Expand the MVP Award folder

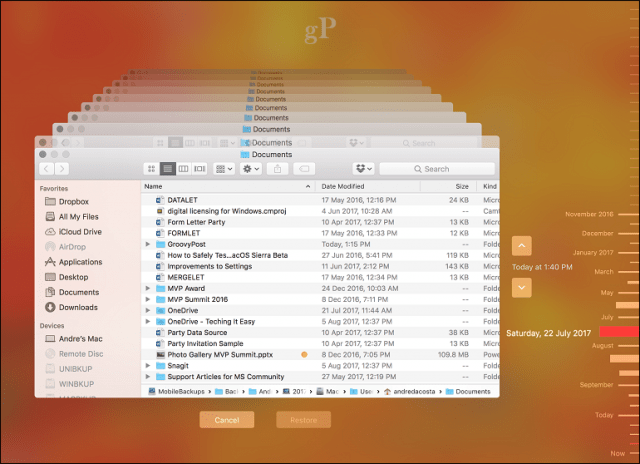coord(148,288)
